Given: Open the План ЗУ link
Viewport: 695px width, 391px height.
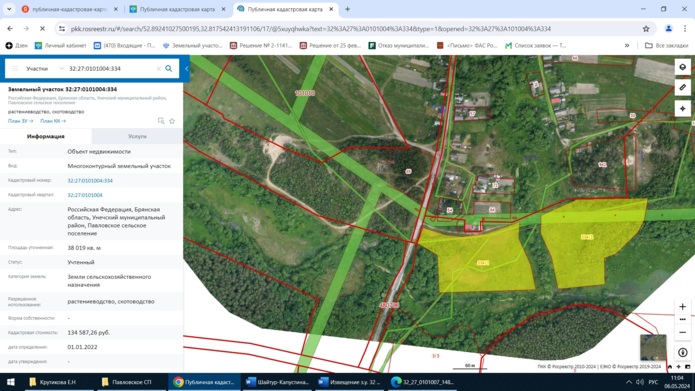Looking at the screenshot, I should tap(20, 121).
